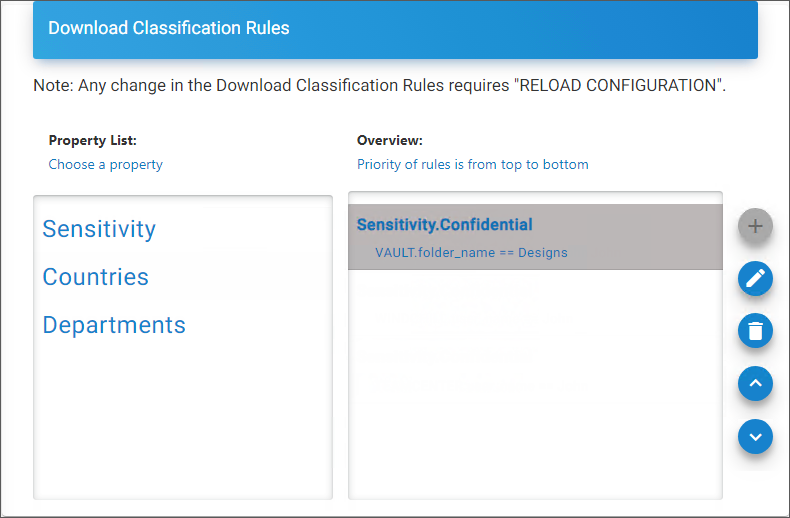The image size is (790, 518).
Task: Click the word "Note:" above the lists
Action: point(53,86)
